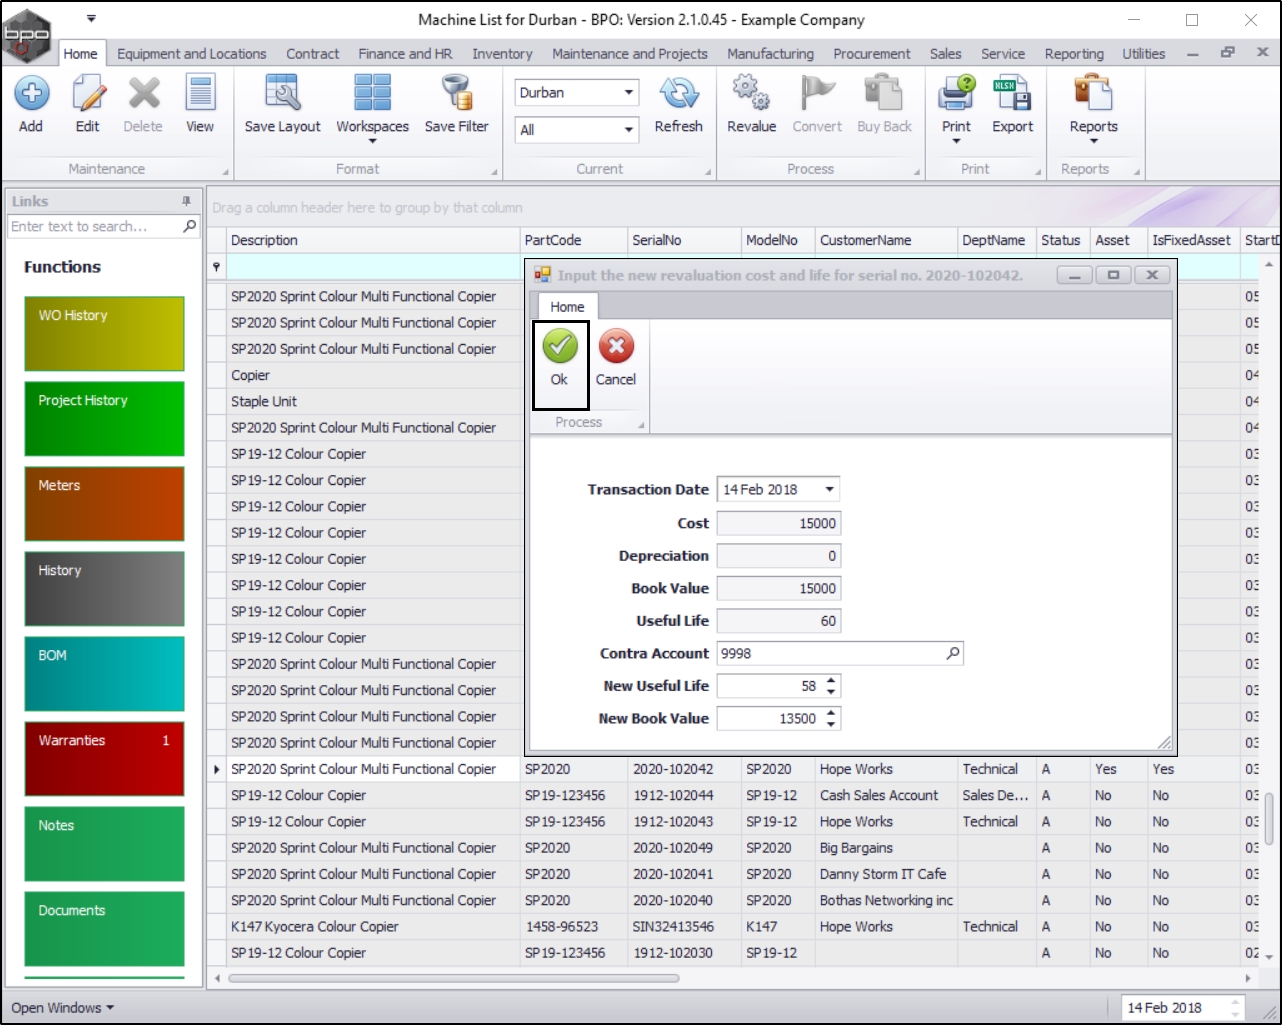Click the Refresh icon in ribbon
This screenshot has height=1025, width=1282.
[678, 94]
